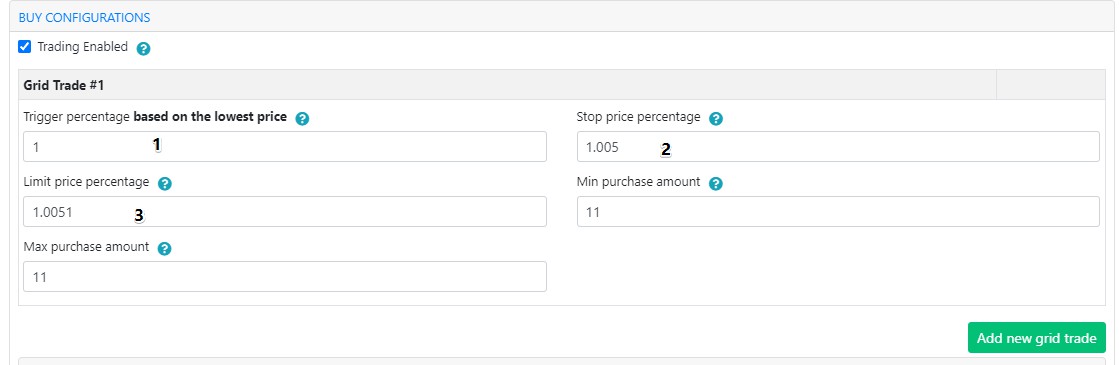Click Max purchase amount question mark icon
Image resolution: width=1119 pixels, height=365 pixels.
pos(164,249)
